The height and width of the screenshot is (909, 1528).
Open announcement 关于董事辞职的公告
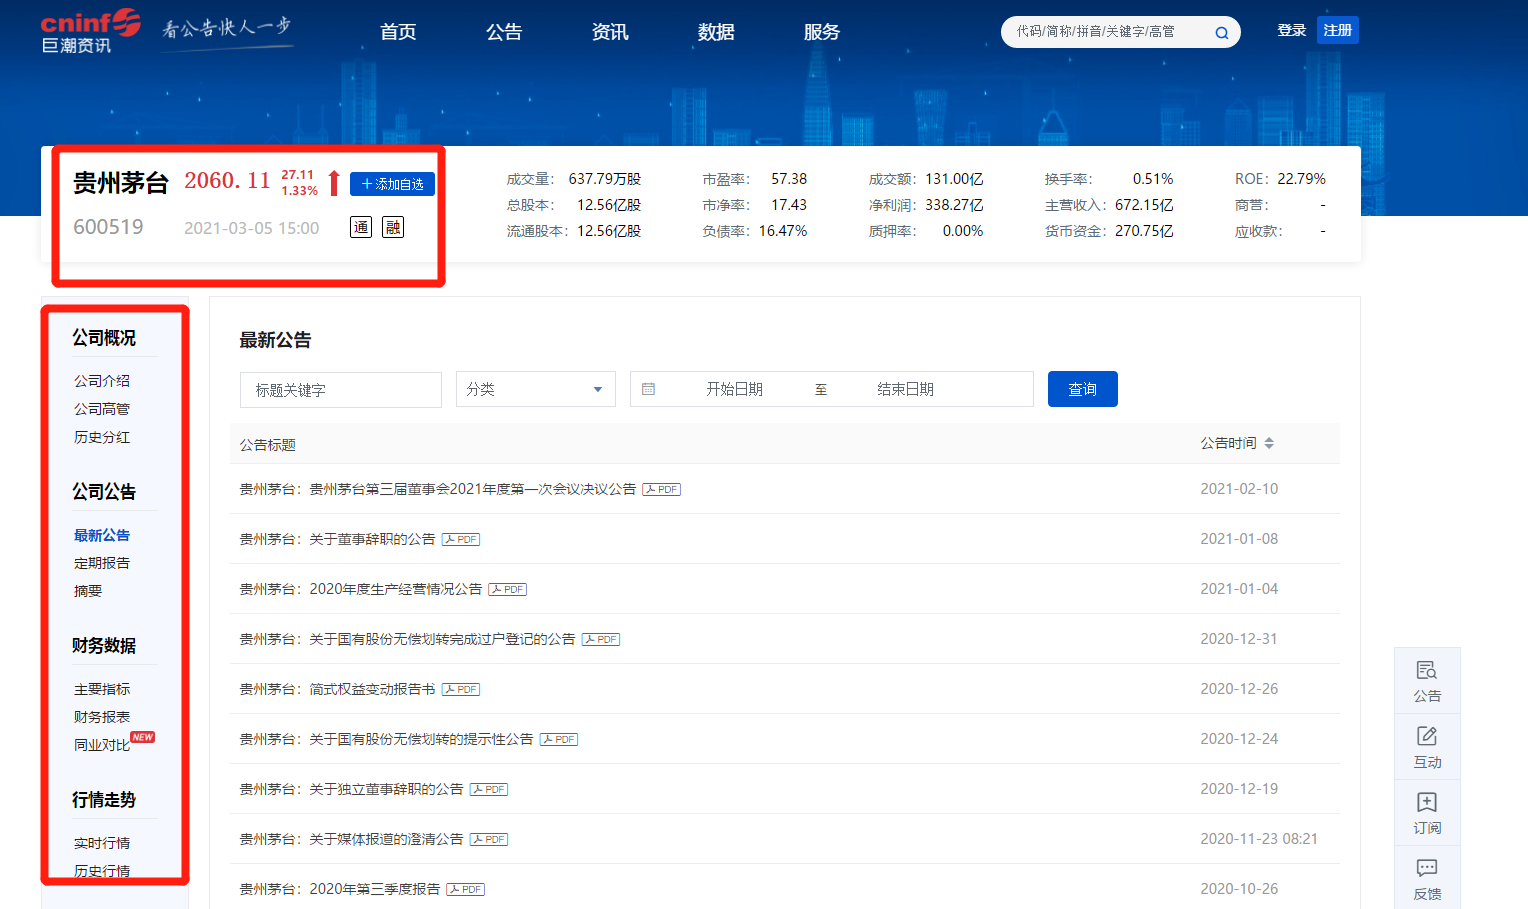click(x=338, y=539)
